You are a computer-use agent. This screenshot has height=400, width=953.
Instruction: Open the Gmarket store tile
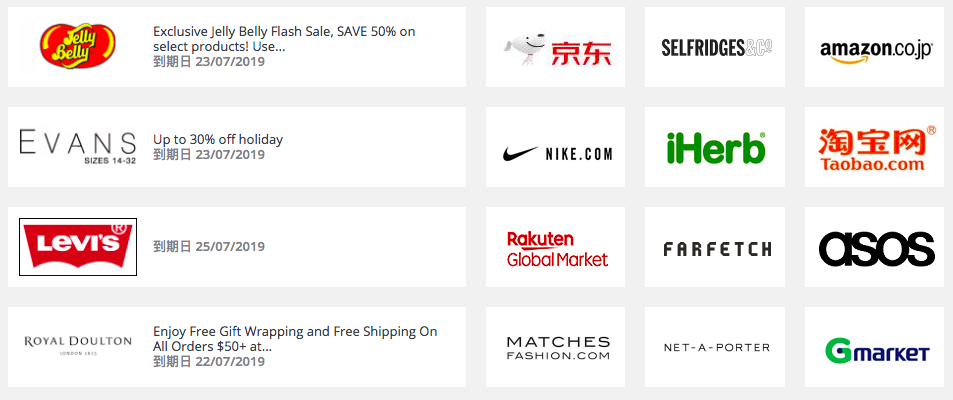click(x=875, y=347)
